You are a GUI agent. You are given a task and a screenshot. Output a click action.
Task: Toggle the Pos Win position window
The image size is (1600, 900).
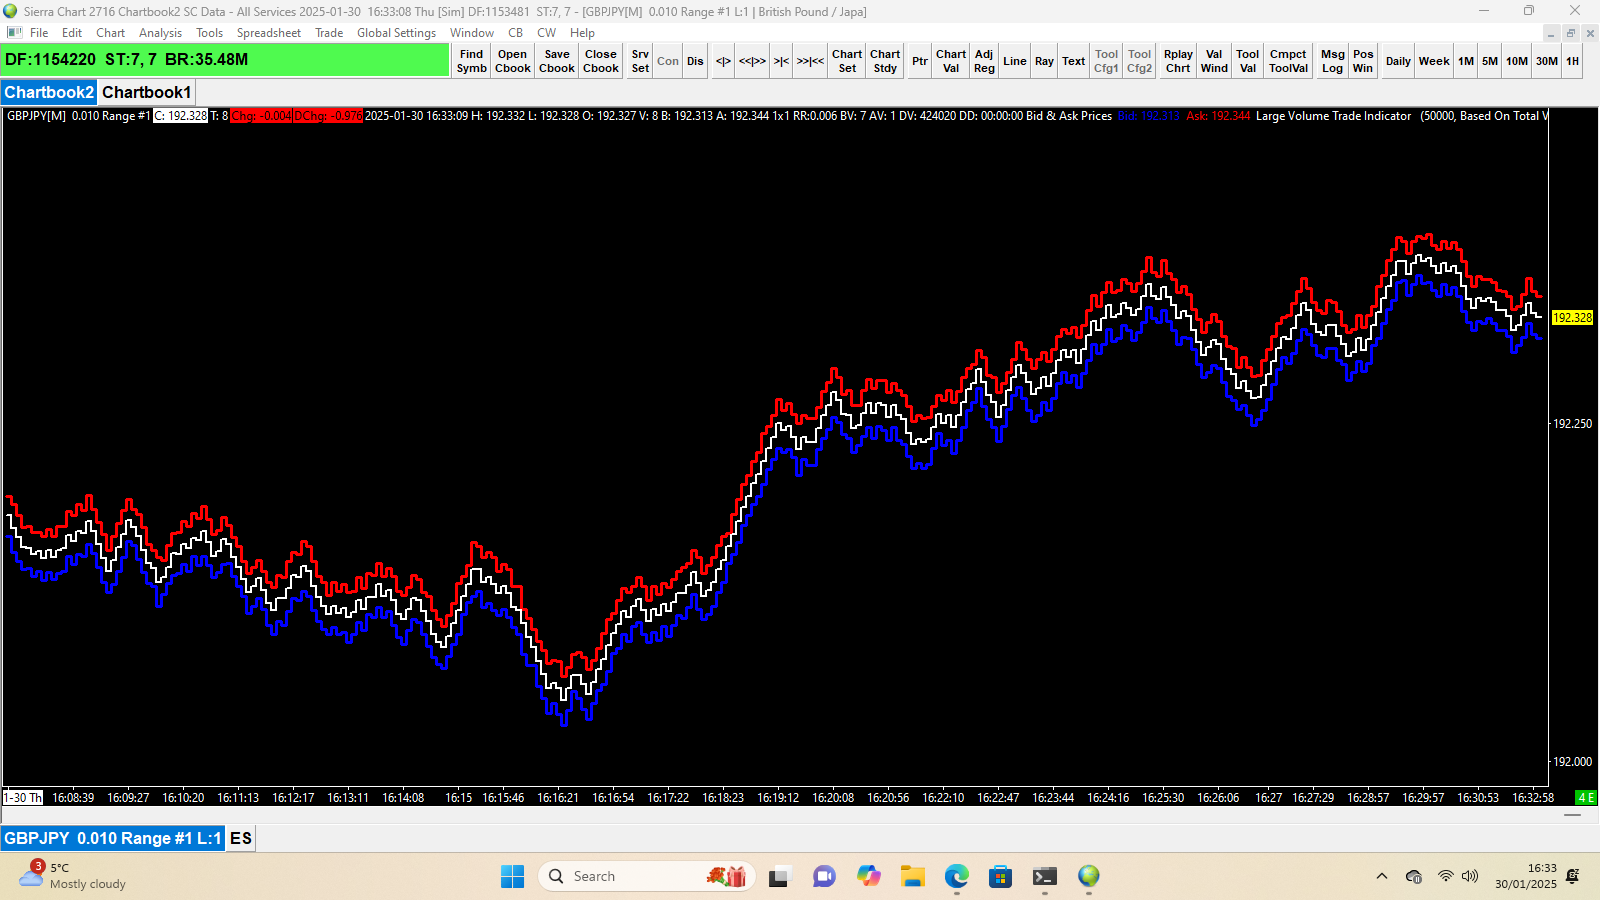[1363, 61]
